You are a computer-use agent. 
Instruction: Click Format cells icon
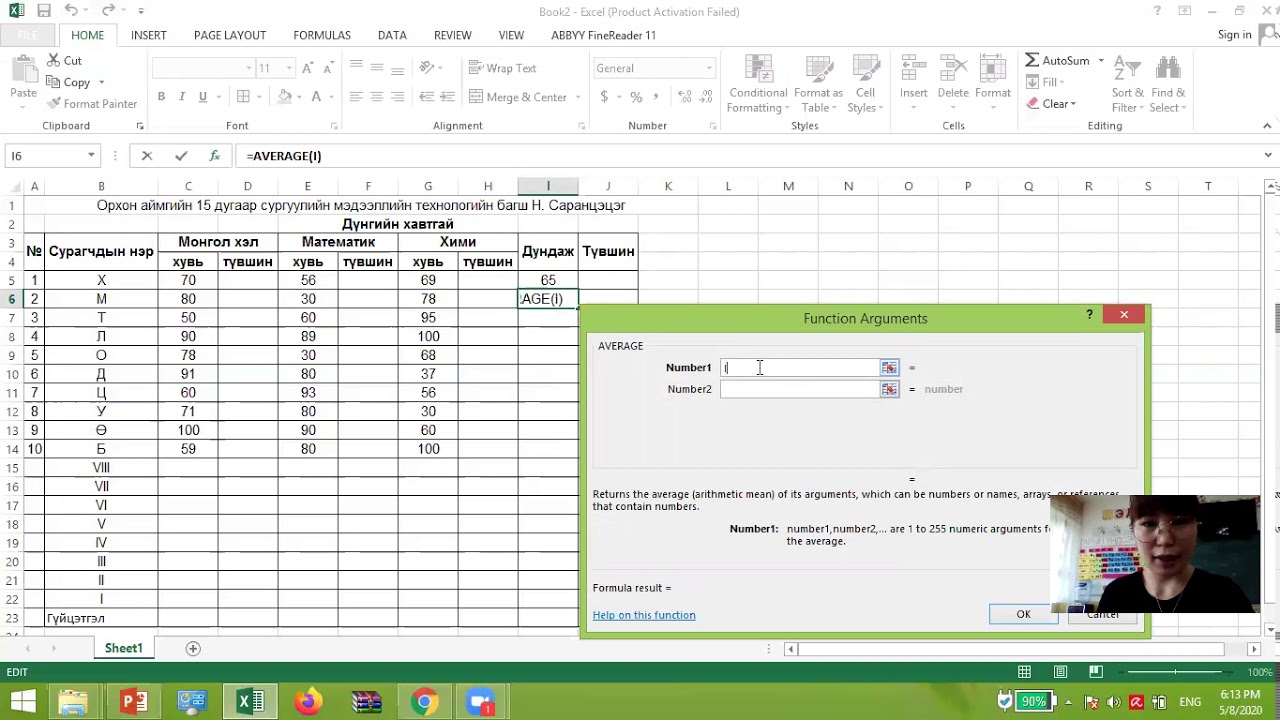point(993,69)
